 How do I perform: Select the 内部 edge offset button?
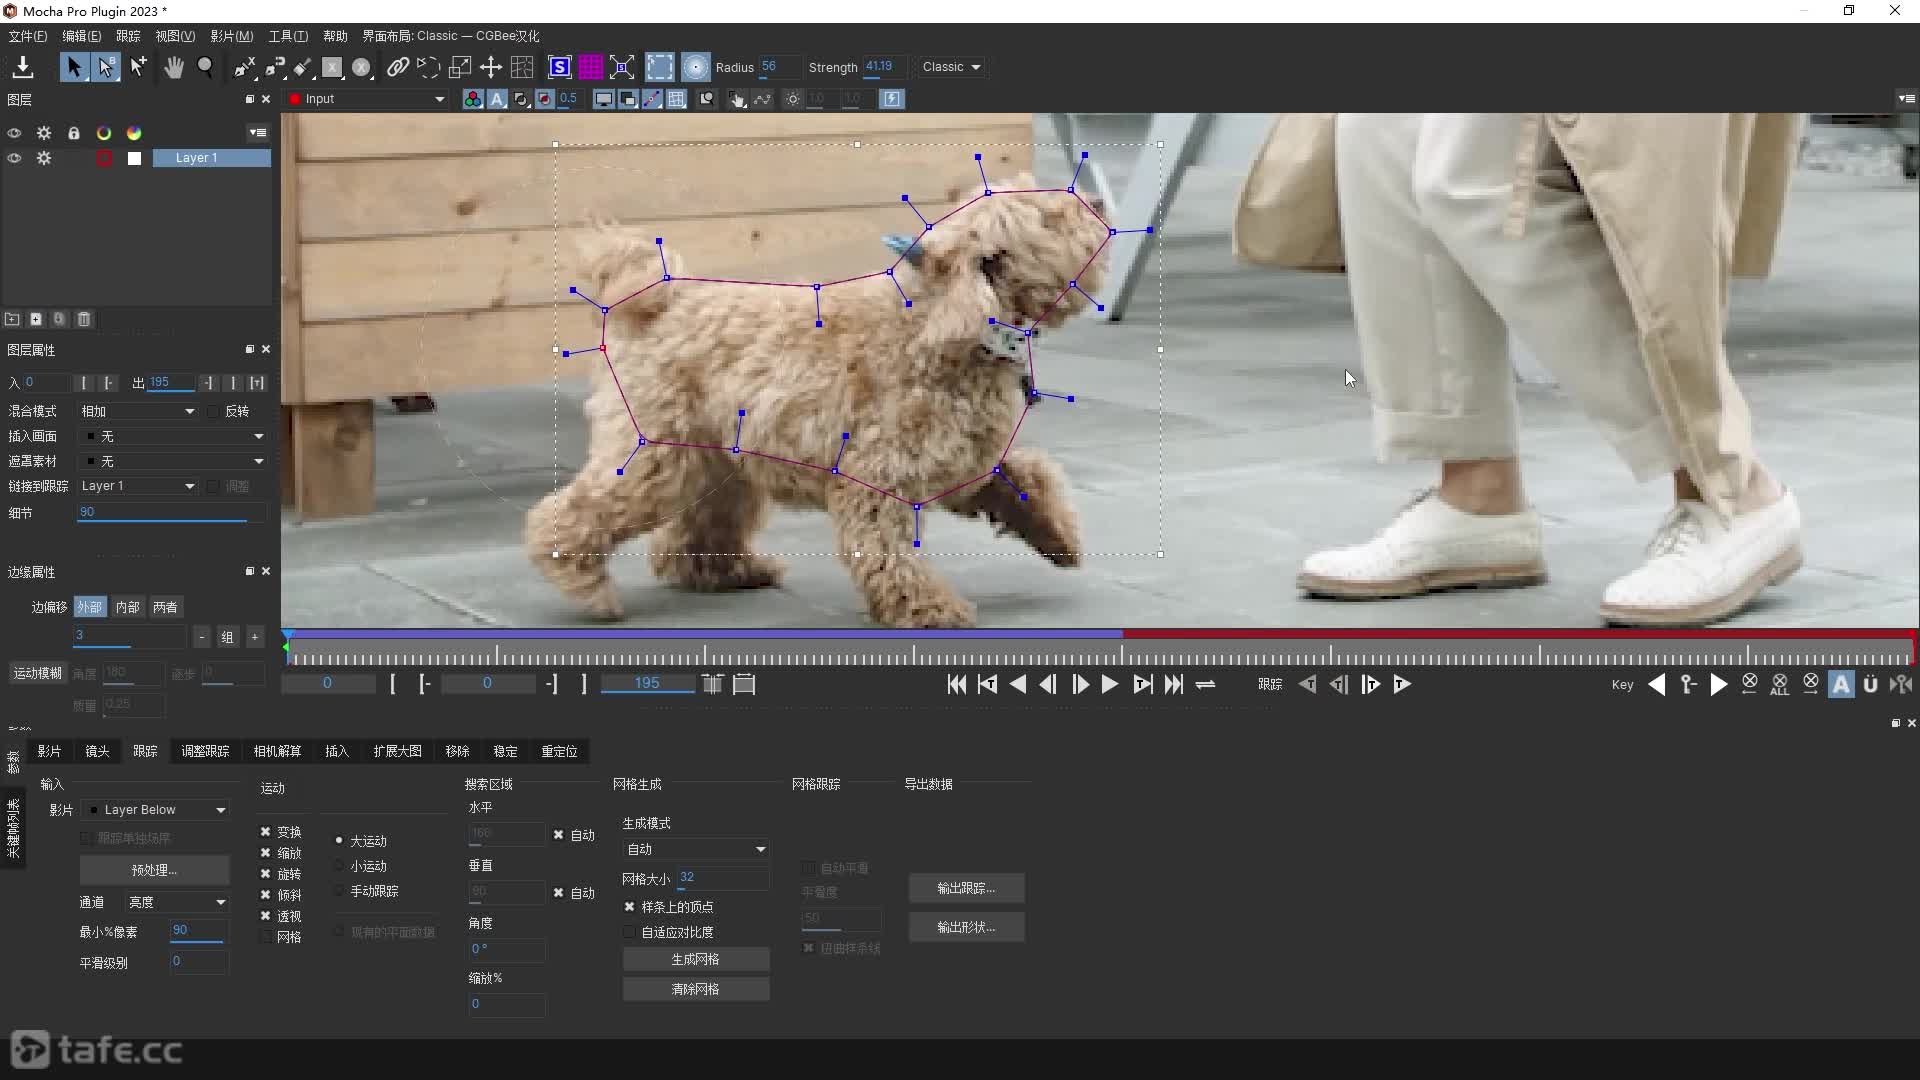tap(127, 607)
